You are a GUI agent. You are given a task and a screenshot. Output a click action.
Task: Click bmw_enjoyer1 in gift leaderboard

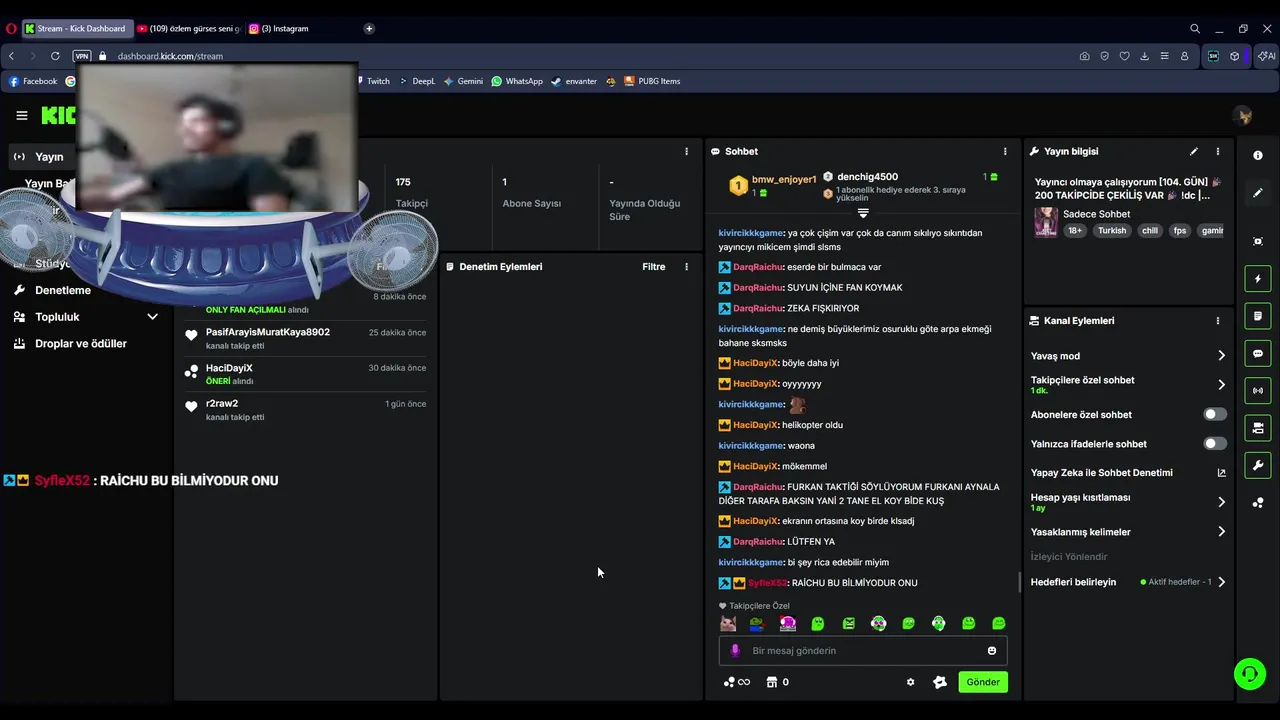[784, 179]
